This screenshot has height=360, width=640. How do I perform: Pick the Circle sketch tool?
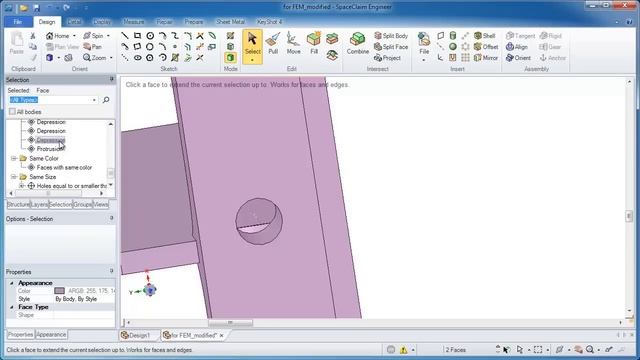tap(150, 36)
